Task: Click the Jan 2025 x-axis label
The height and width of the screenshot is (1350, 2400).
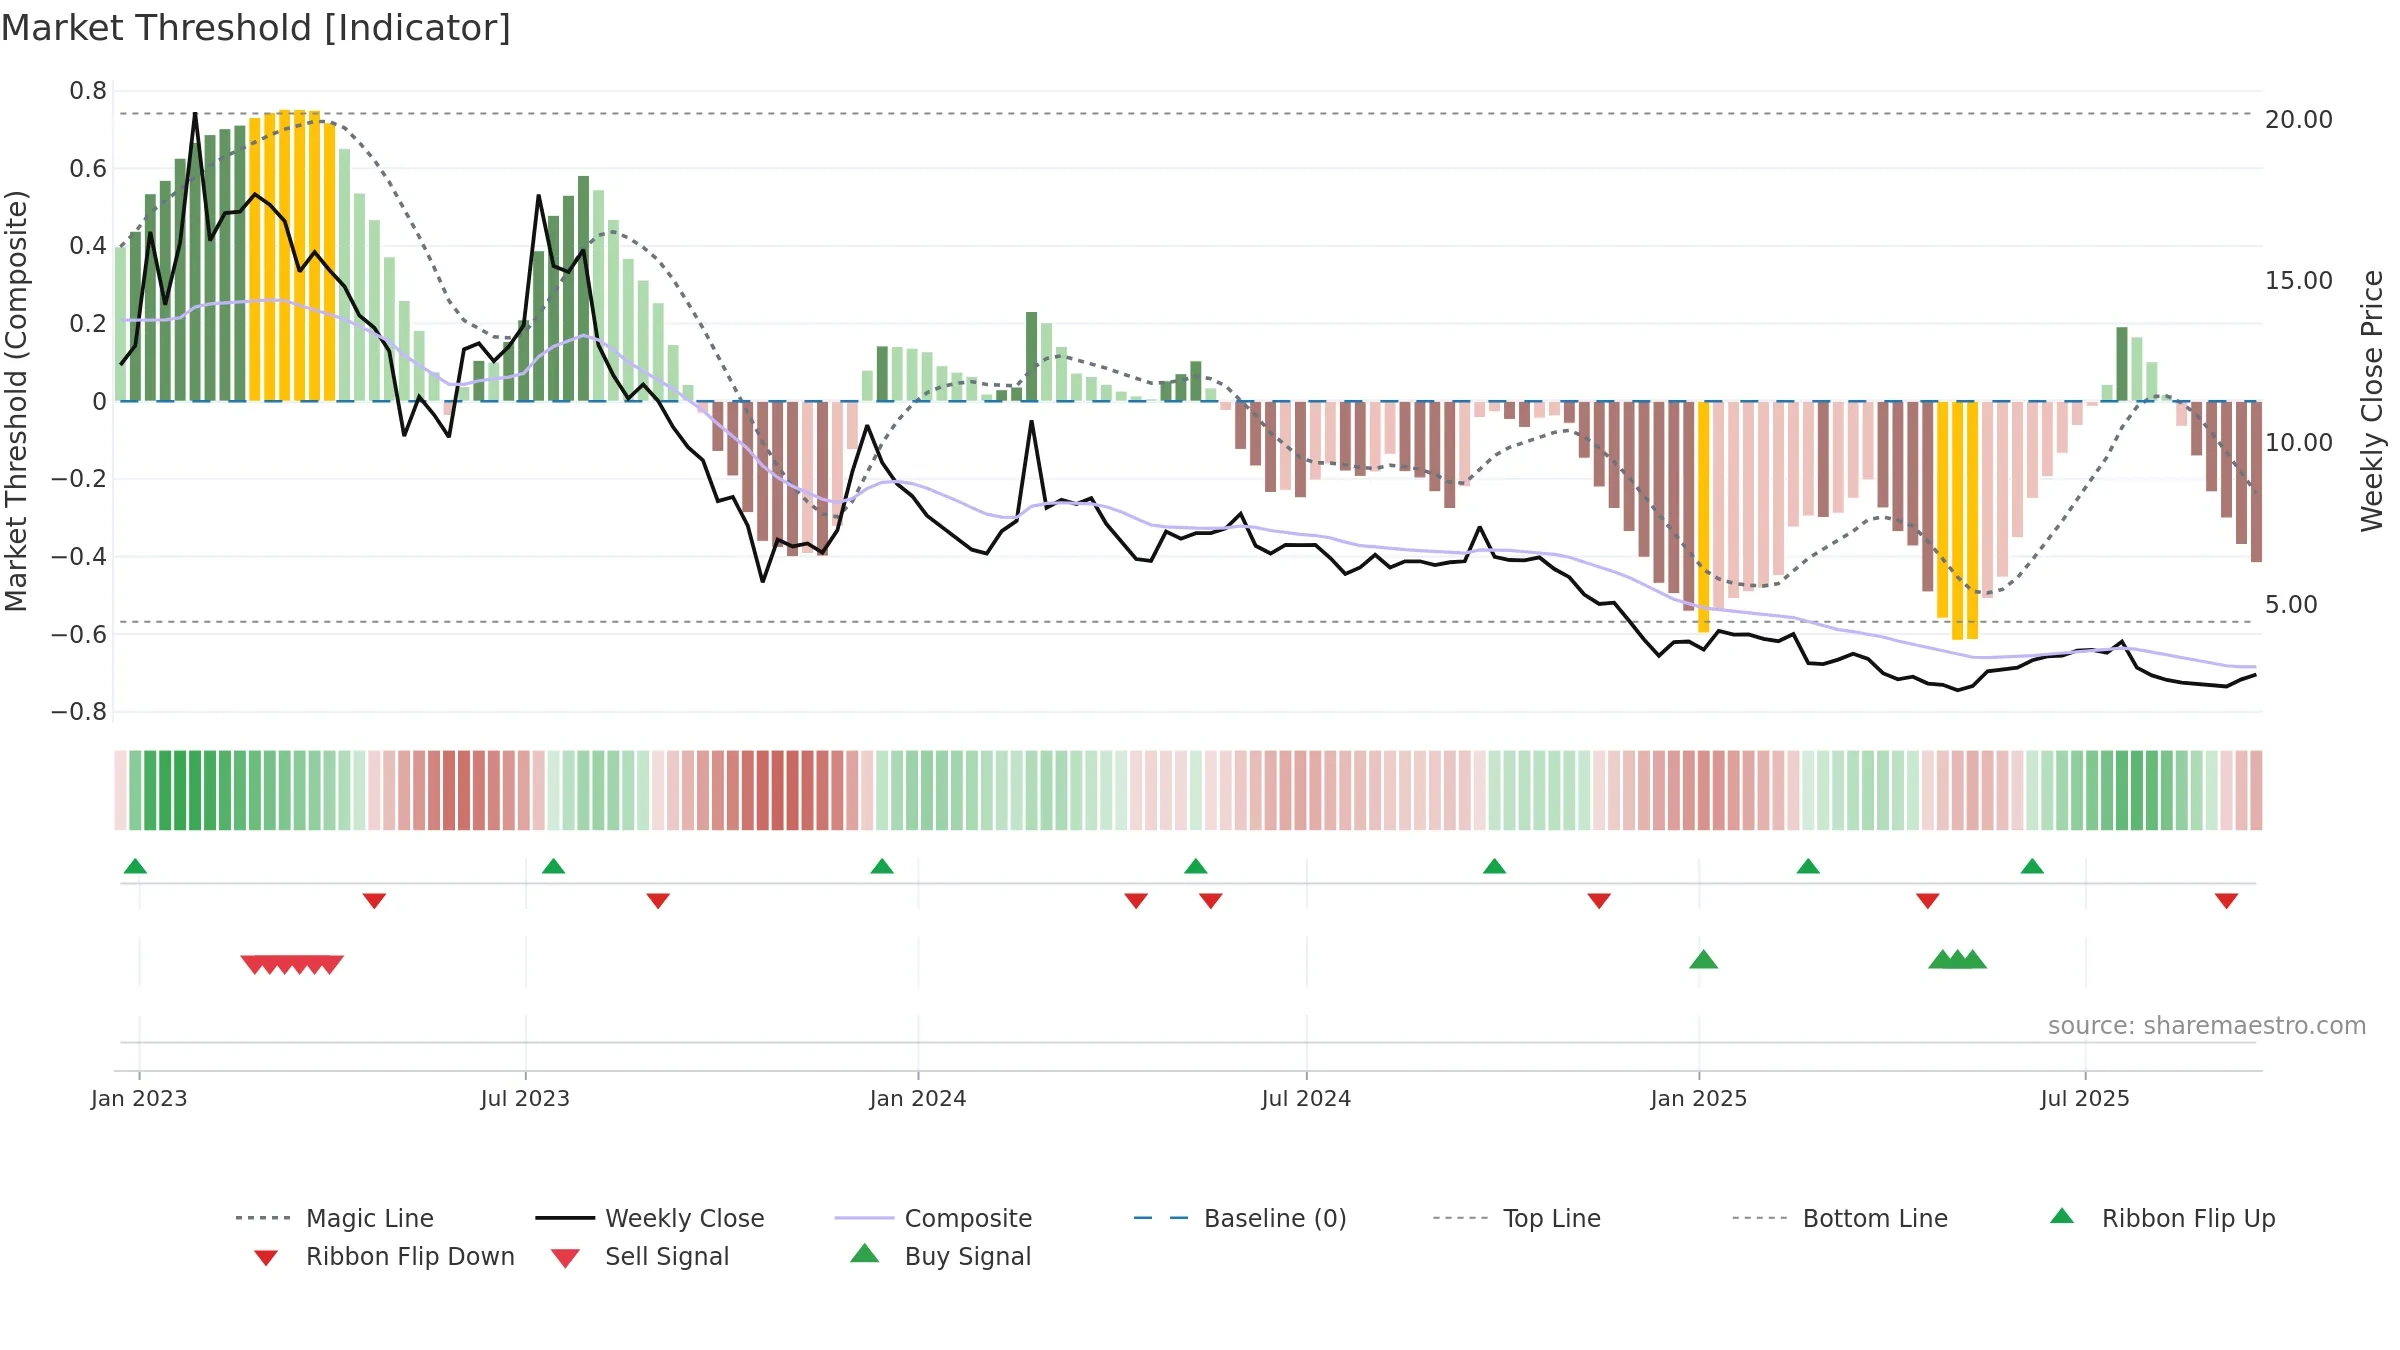Action: click(x=1699, y=1099)
